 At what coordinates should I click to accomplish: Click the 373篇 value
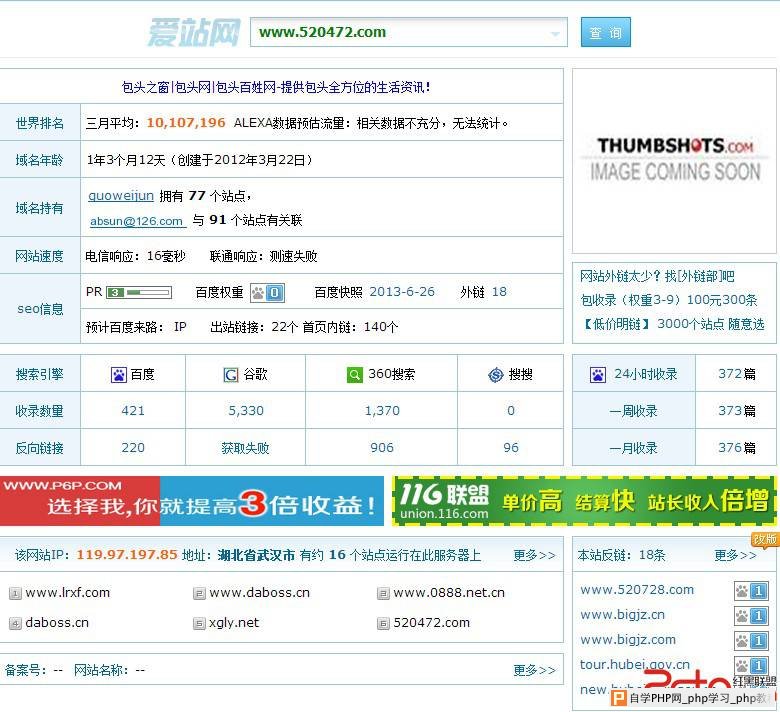point(737,410)
